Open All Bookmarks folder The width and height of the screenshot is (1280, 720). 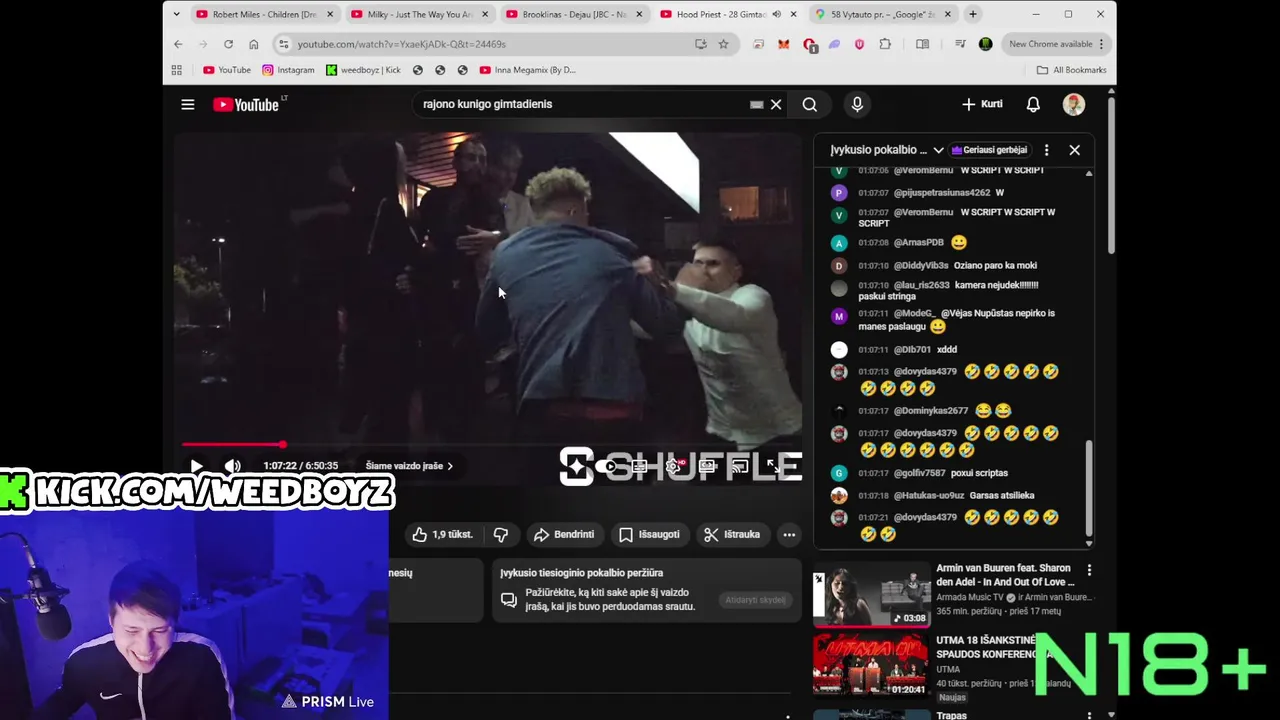click(1071, 70)
